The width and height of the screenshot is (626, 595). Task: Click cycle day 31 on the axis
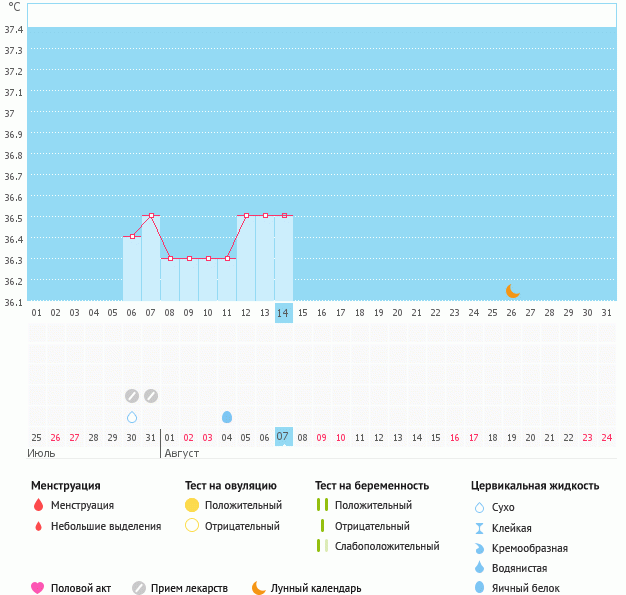(x=607, y=313)
